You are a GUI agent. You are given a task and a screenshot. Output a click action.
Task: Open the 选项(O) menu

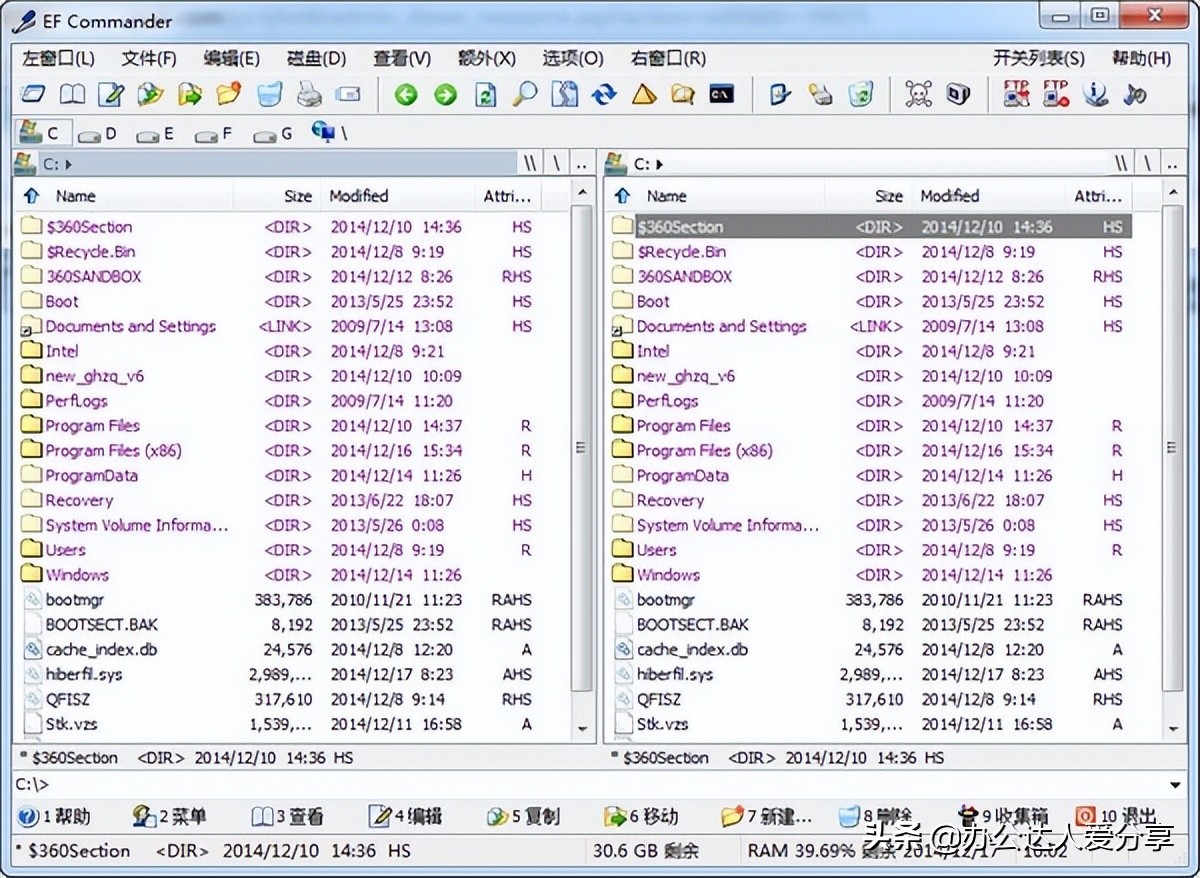coord(573,59)
